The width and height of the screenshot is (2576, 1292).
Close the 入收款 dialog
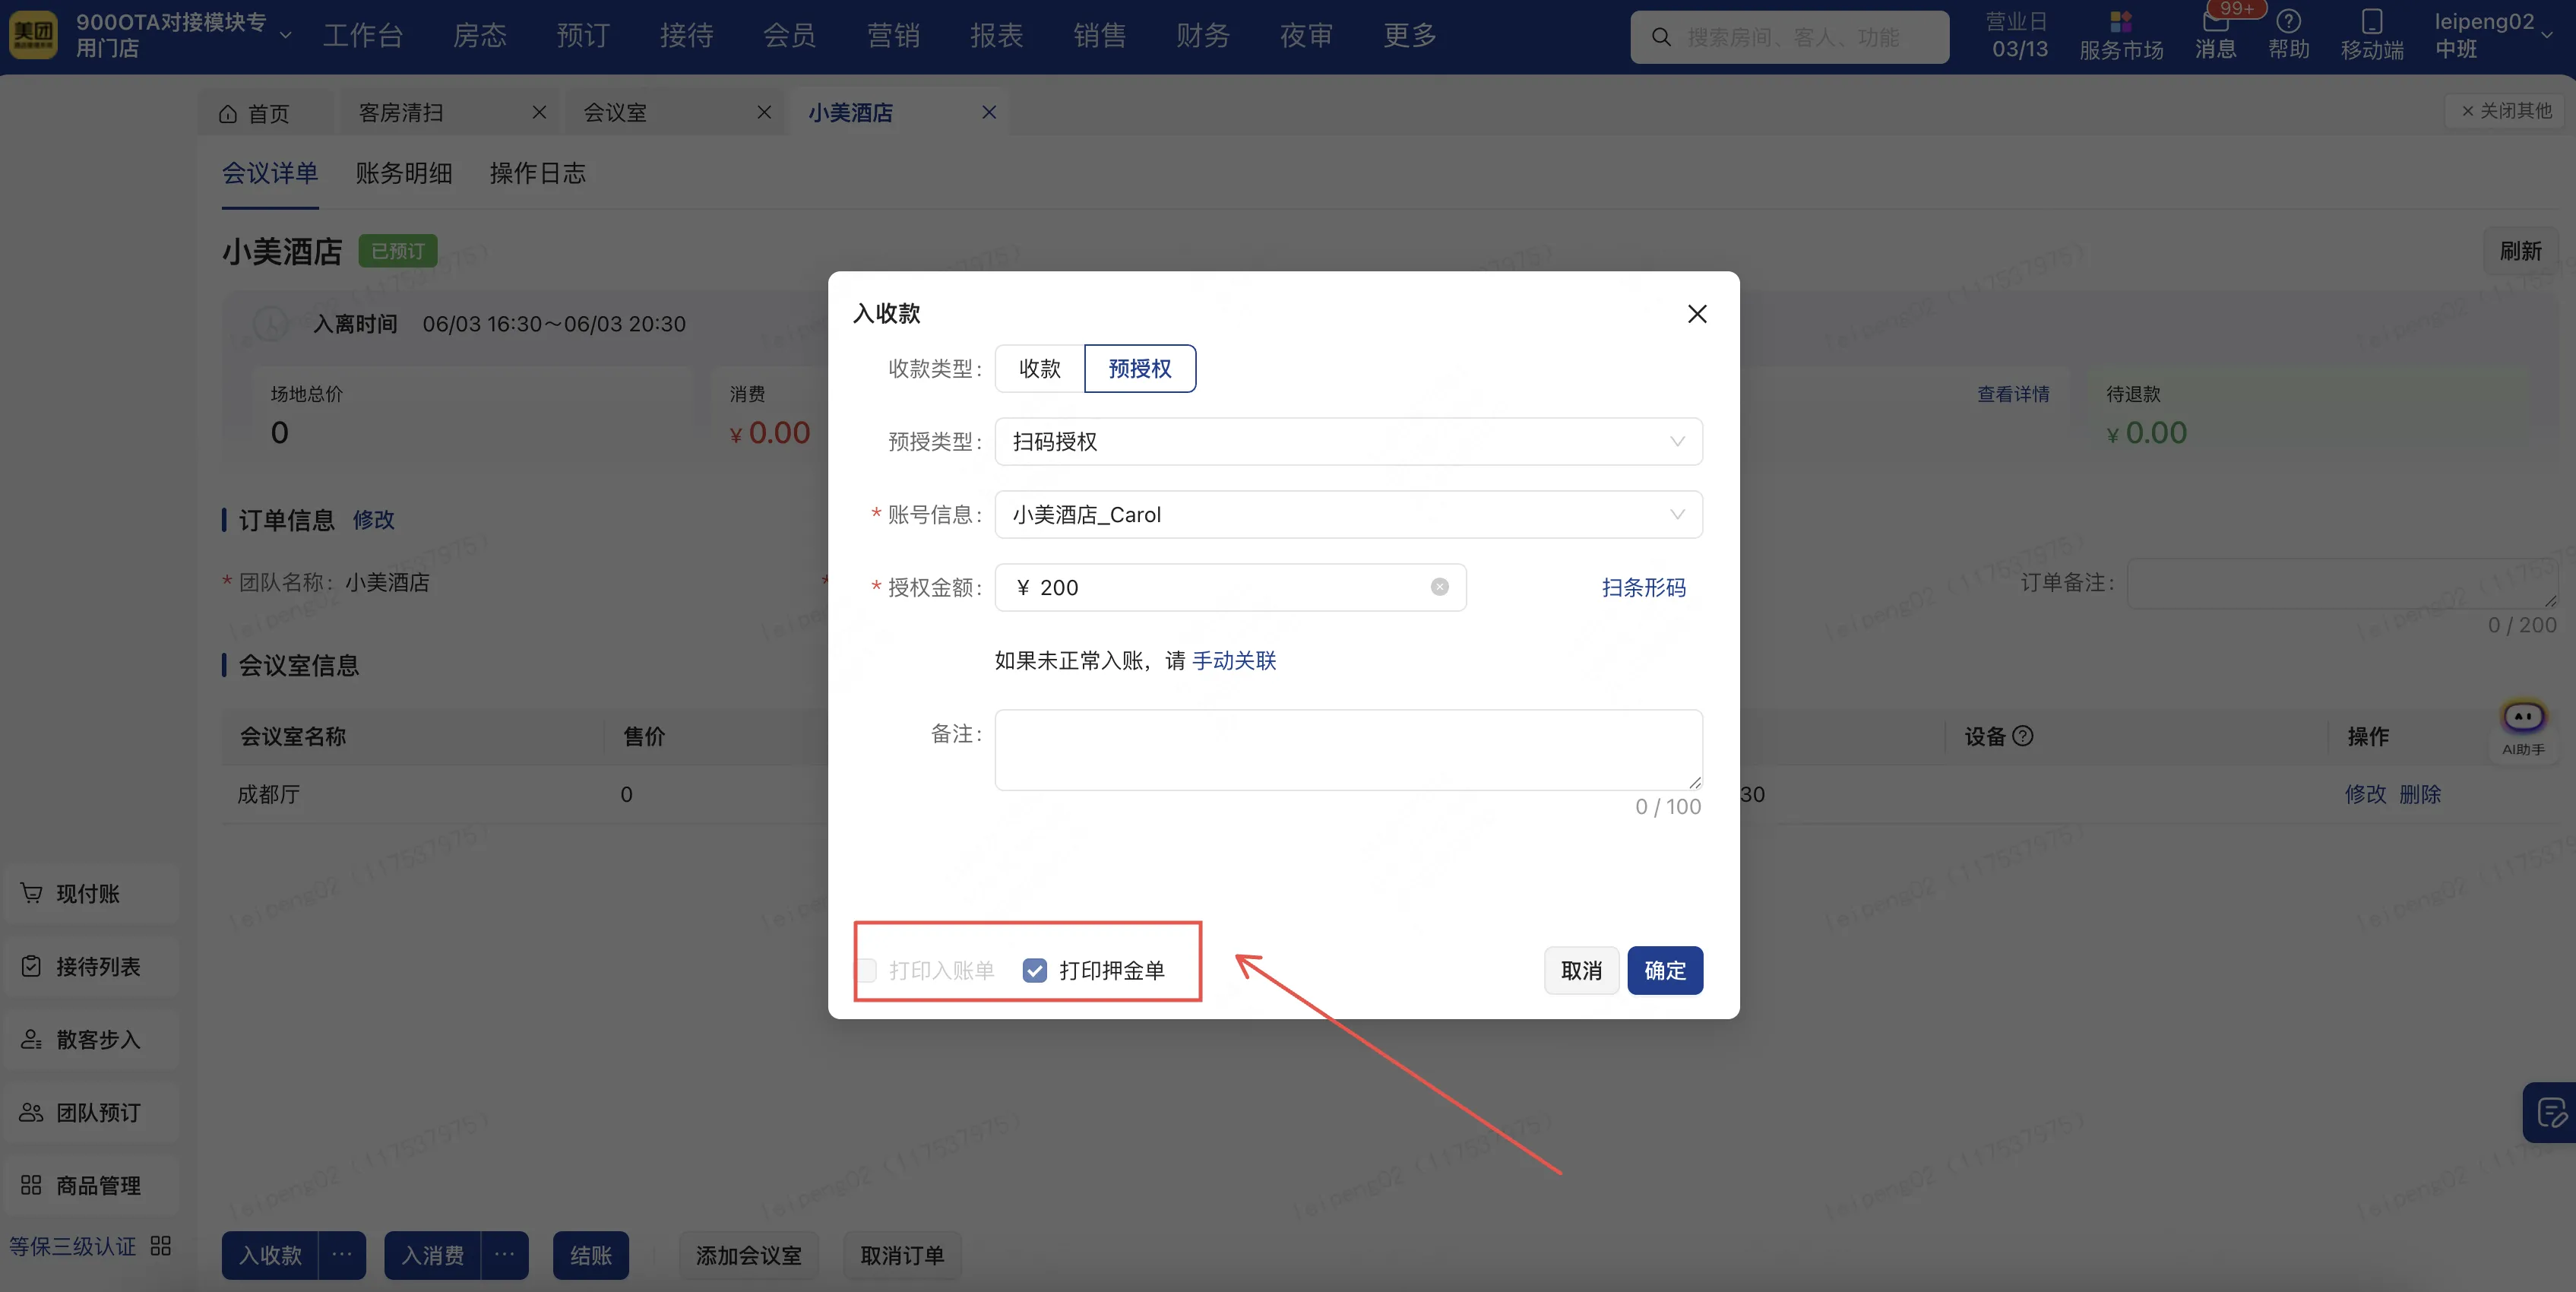[1697, 314]
